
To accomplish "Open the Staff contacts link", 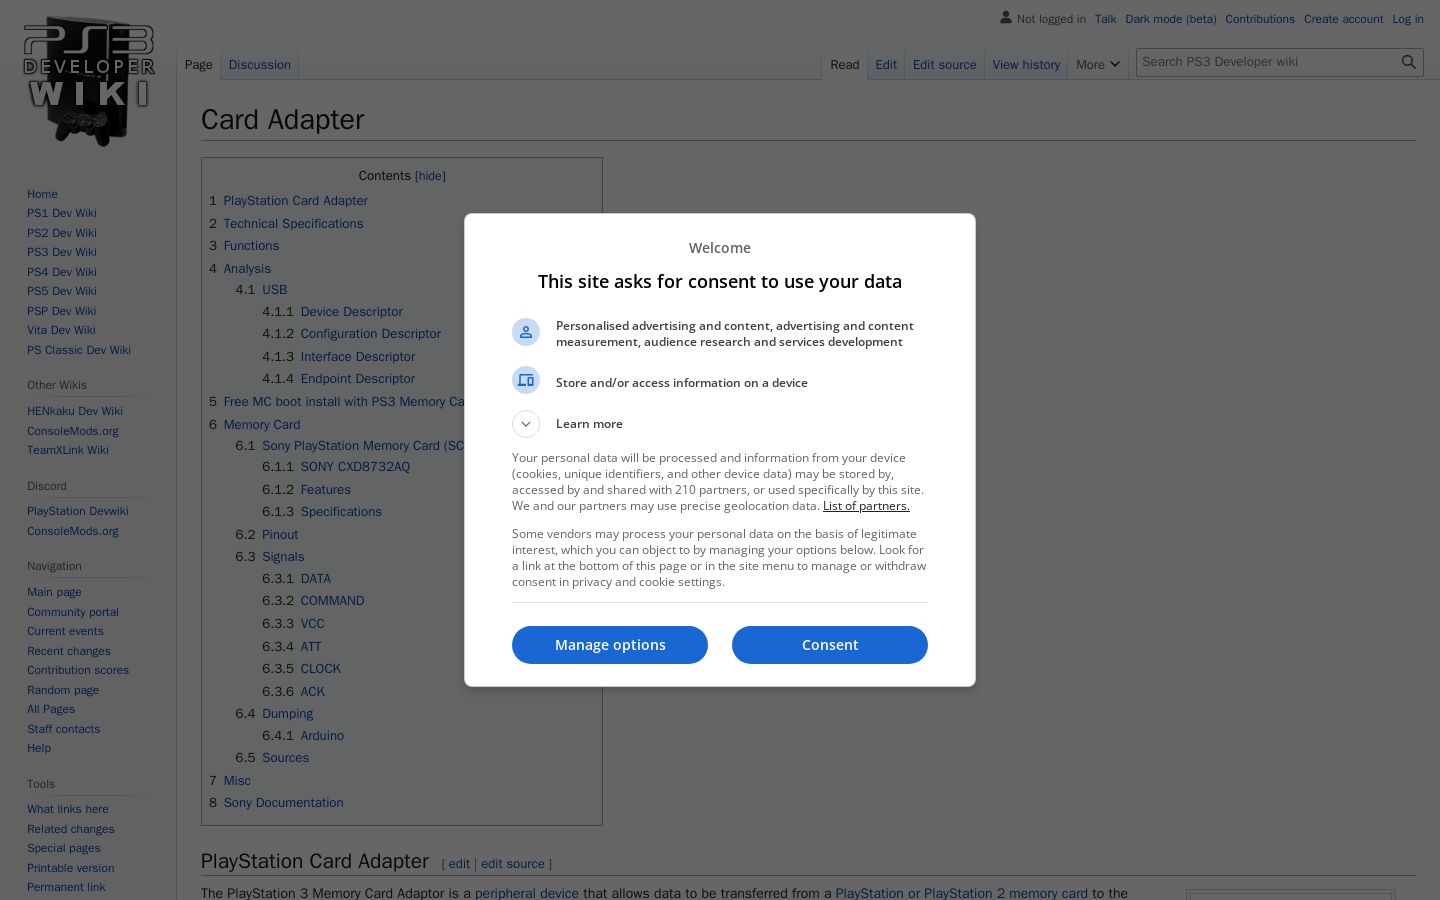I will 64,729.
